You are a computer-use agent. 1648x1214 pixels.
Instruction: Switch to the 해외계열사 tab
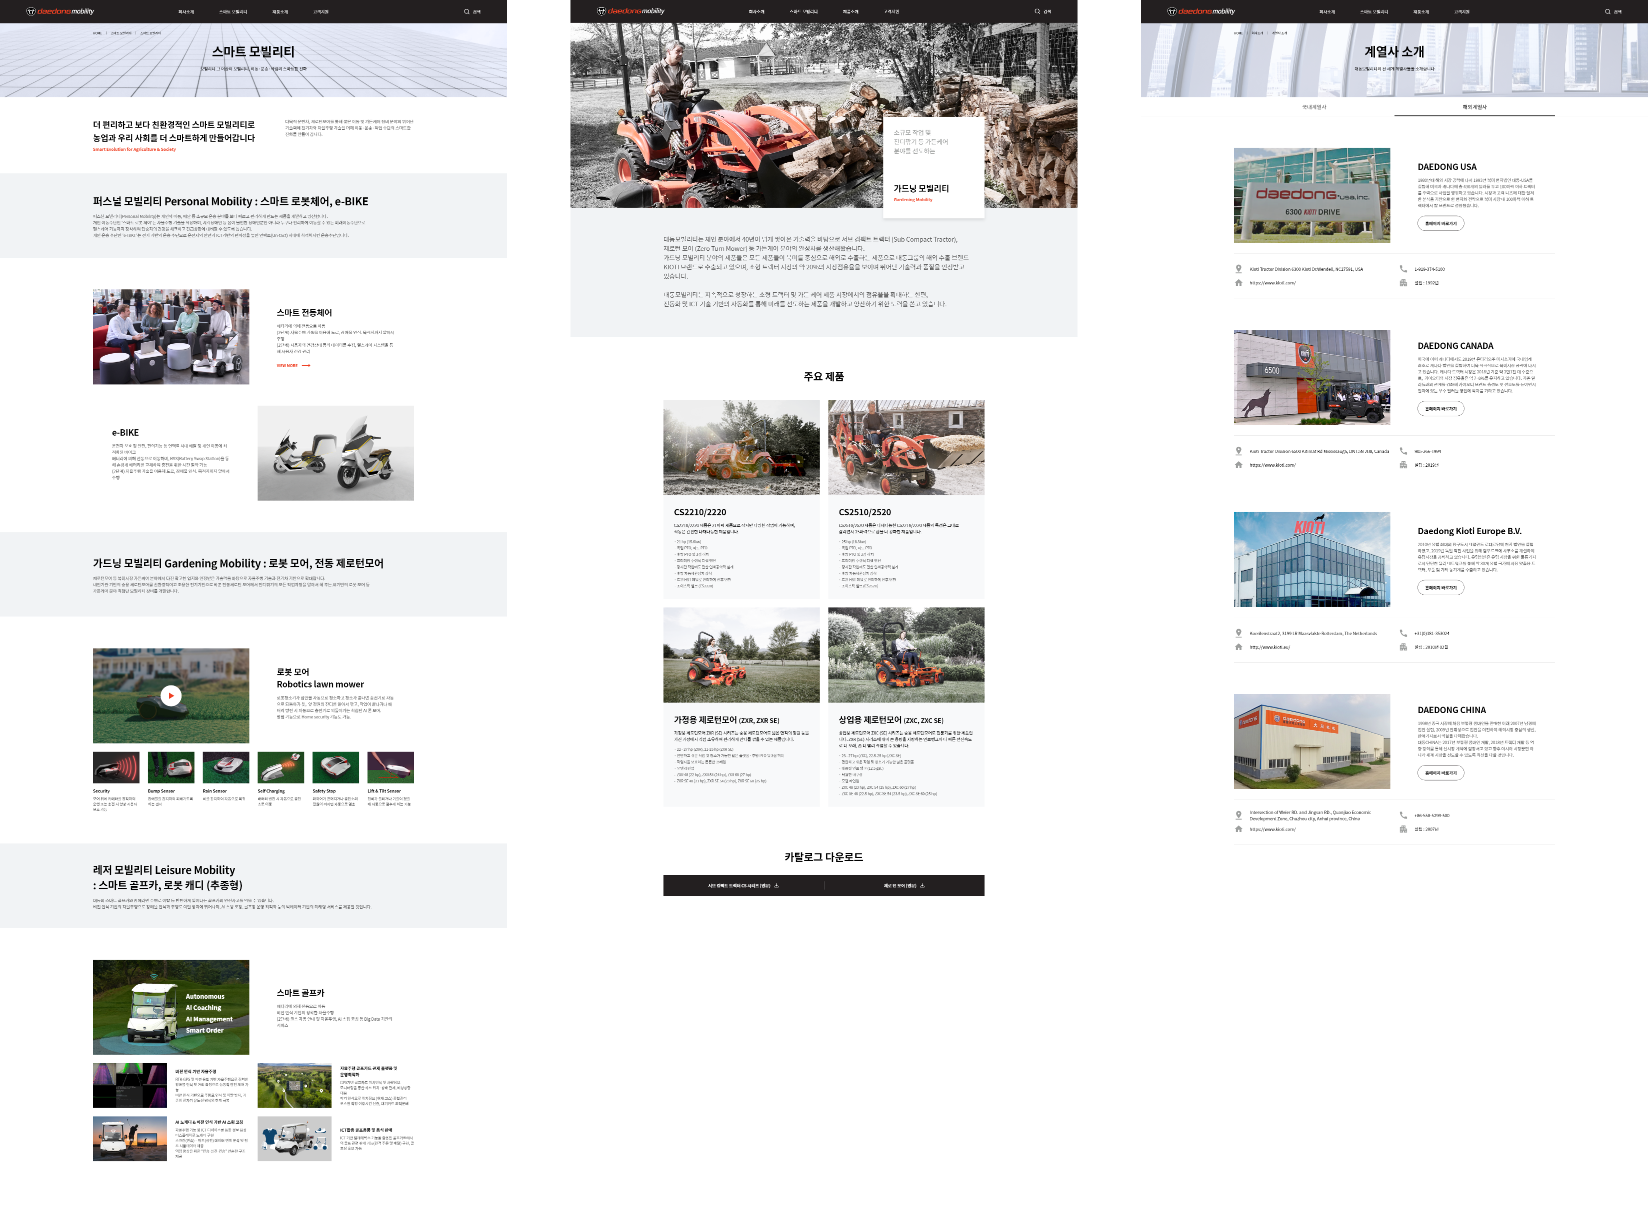click(x=1474, y=107)
